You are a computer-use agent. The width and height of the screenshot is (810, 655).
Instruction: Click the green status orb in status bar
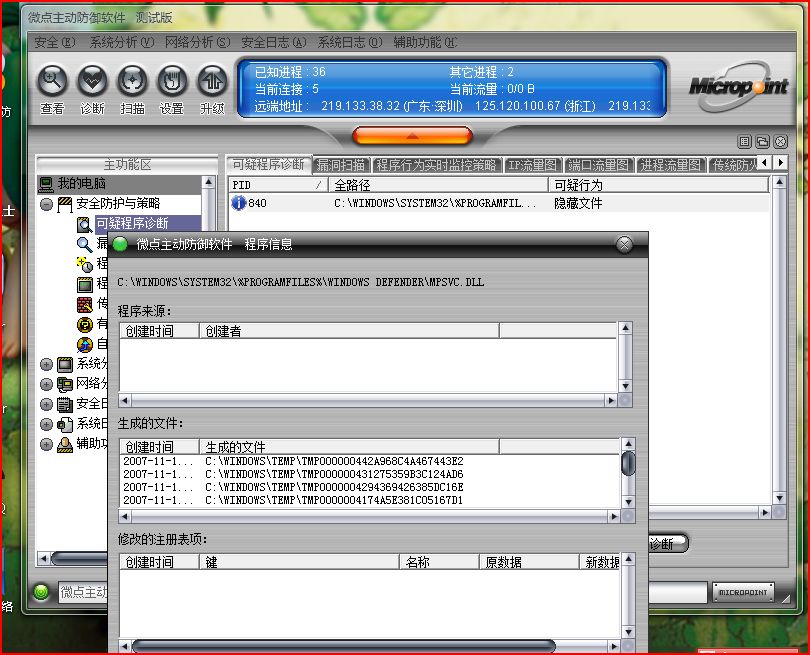tap(41, 591)
